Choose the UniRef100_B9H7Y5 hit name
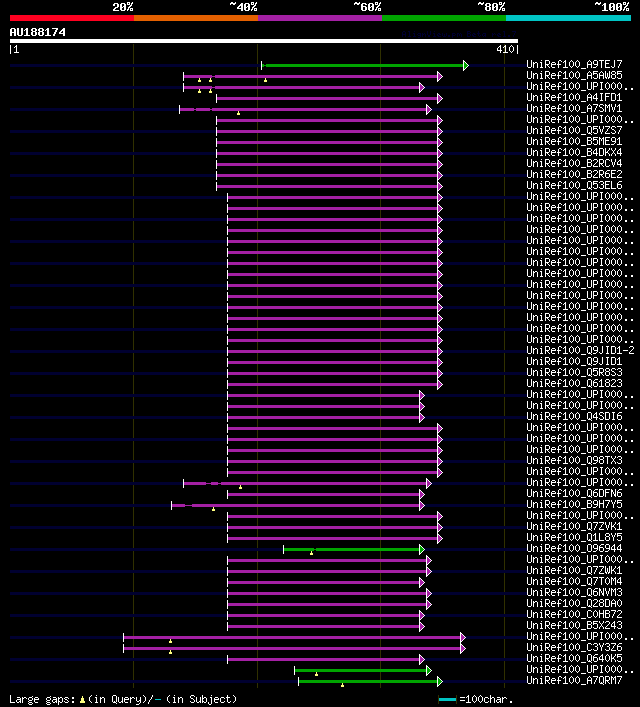 574,504
